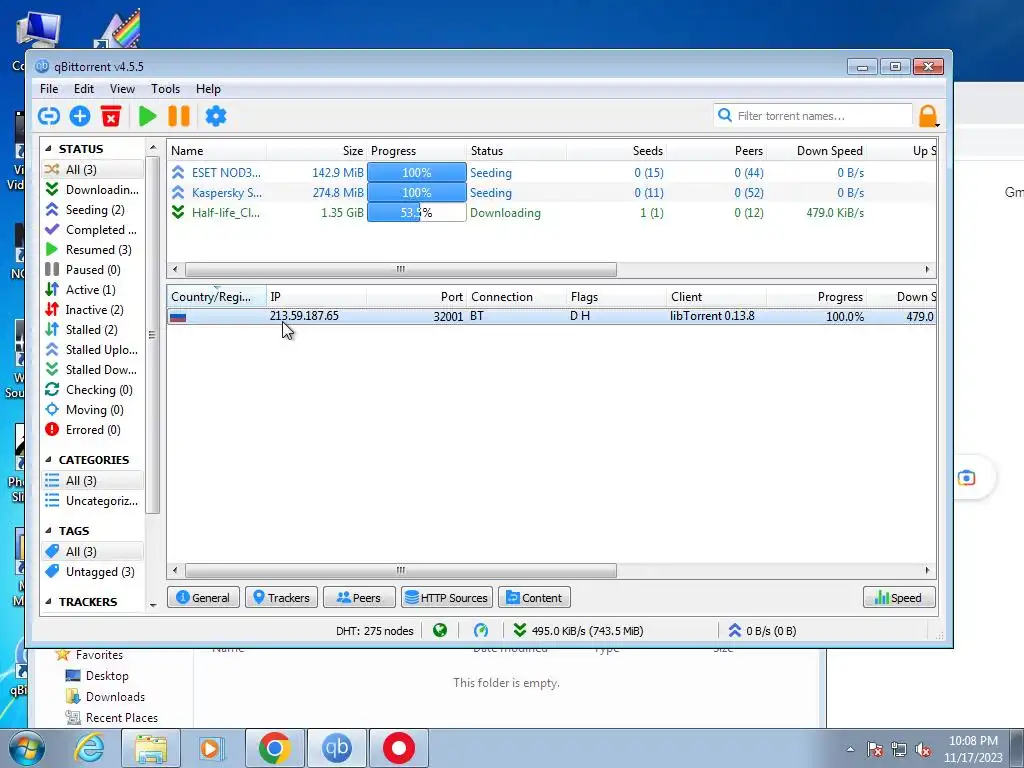Click the orange Pause toolbar icon
Viewport: 1024px width, 768px height.
179,116
